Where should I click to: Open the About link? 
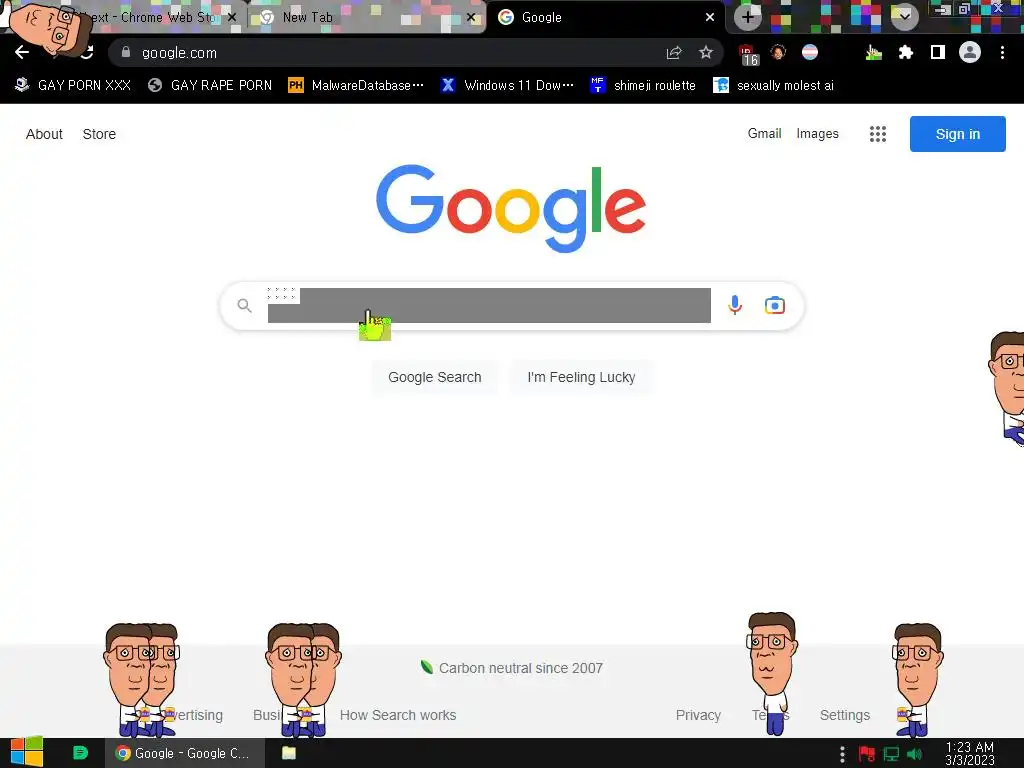click(44, 134)
